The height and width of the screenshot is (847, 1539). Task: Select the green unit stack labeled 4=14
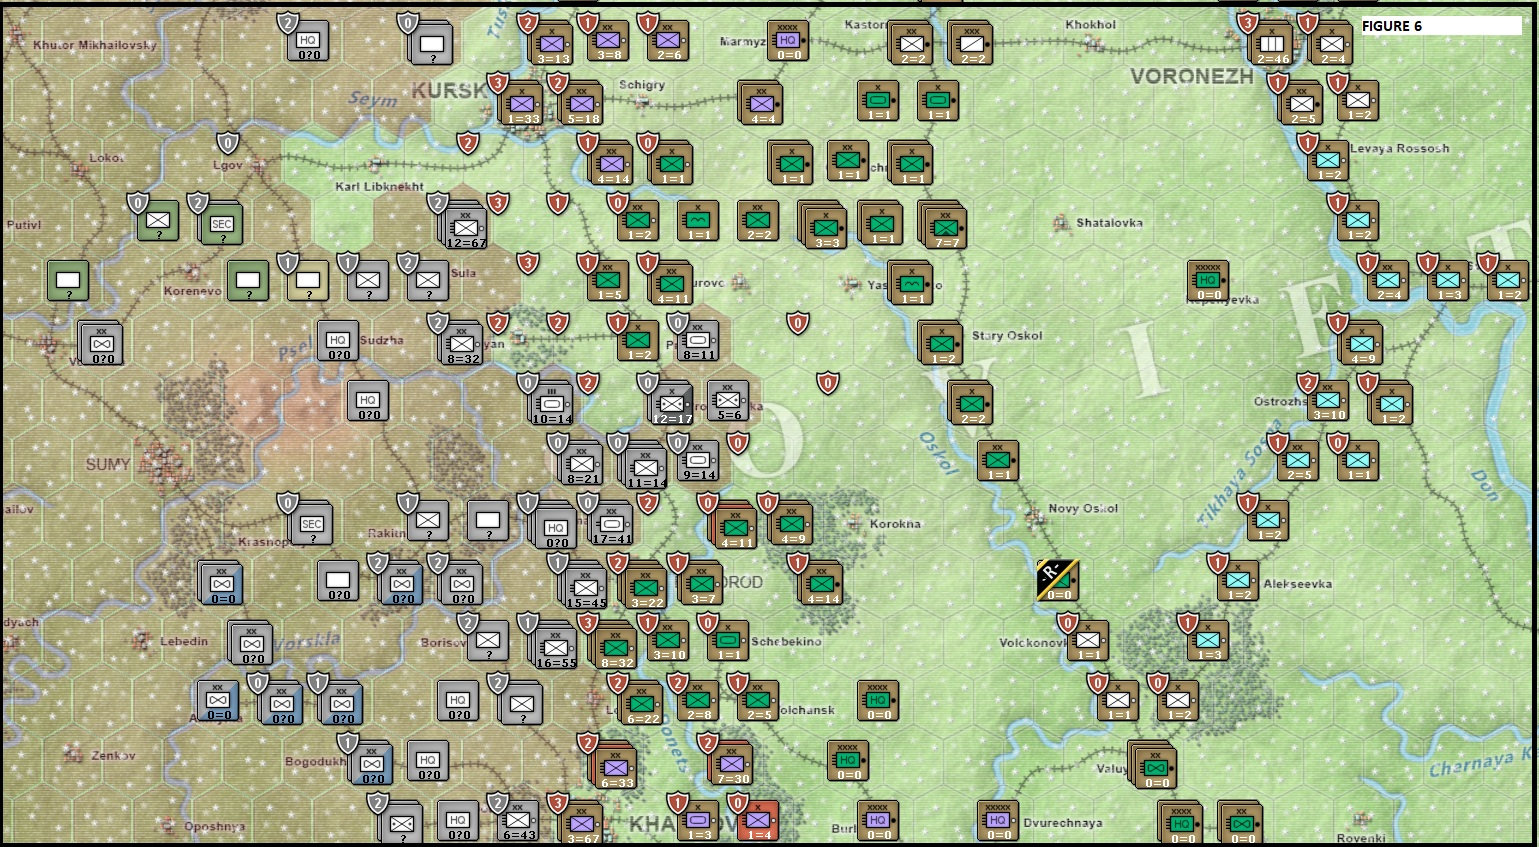822,584
